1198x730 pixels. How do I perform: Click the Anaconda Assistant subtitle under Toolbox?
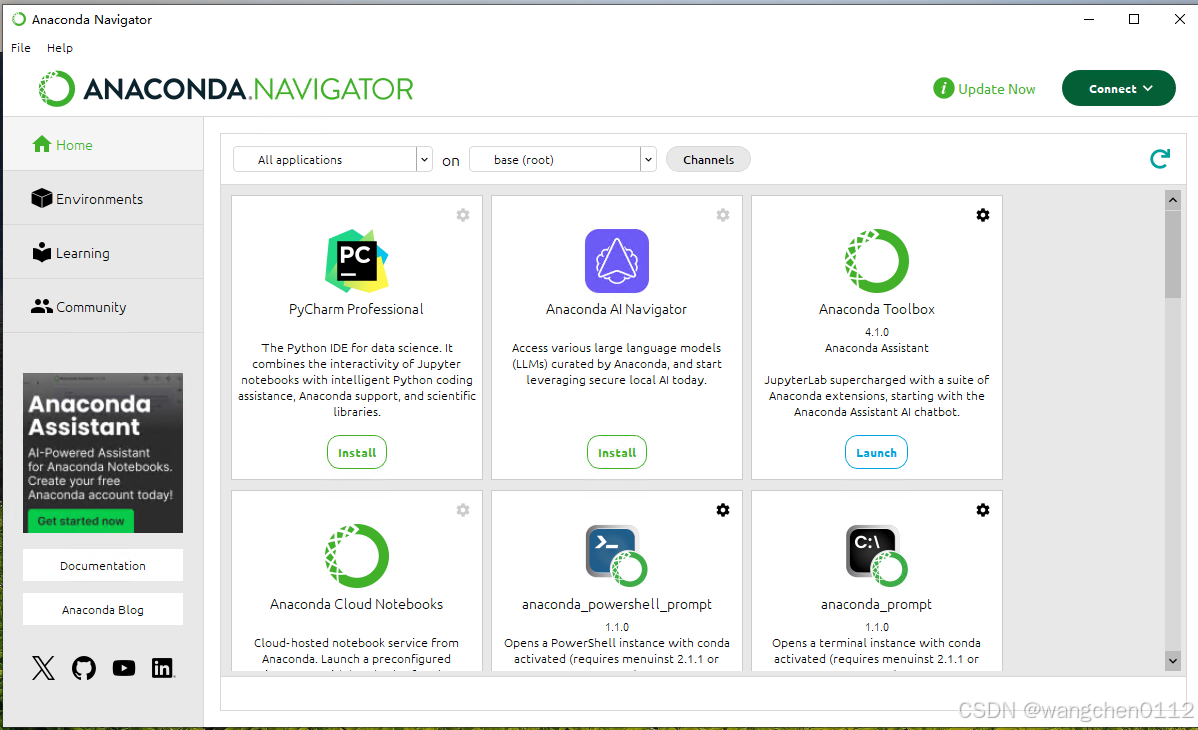click(876, 348)
